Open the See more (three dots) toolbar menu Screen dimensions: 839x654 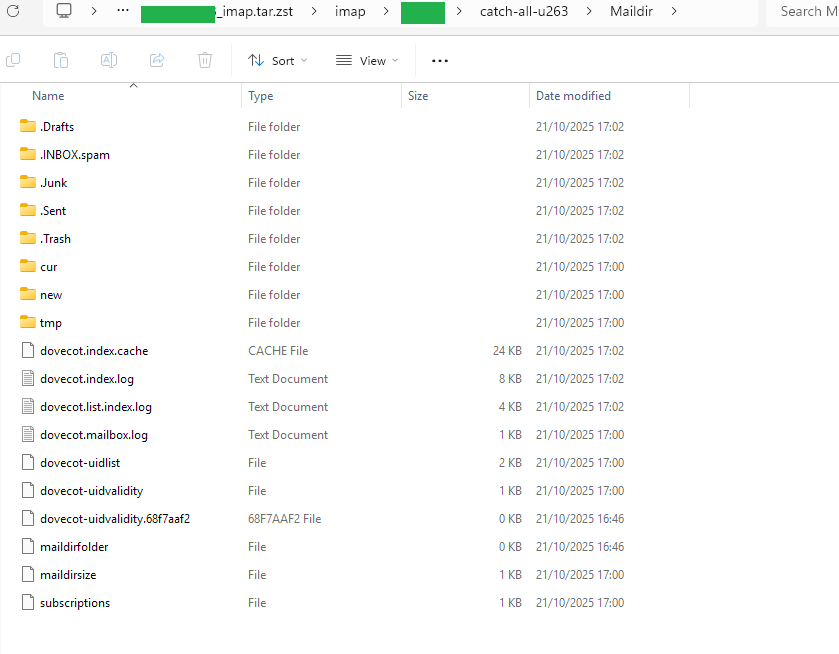440,60
